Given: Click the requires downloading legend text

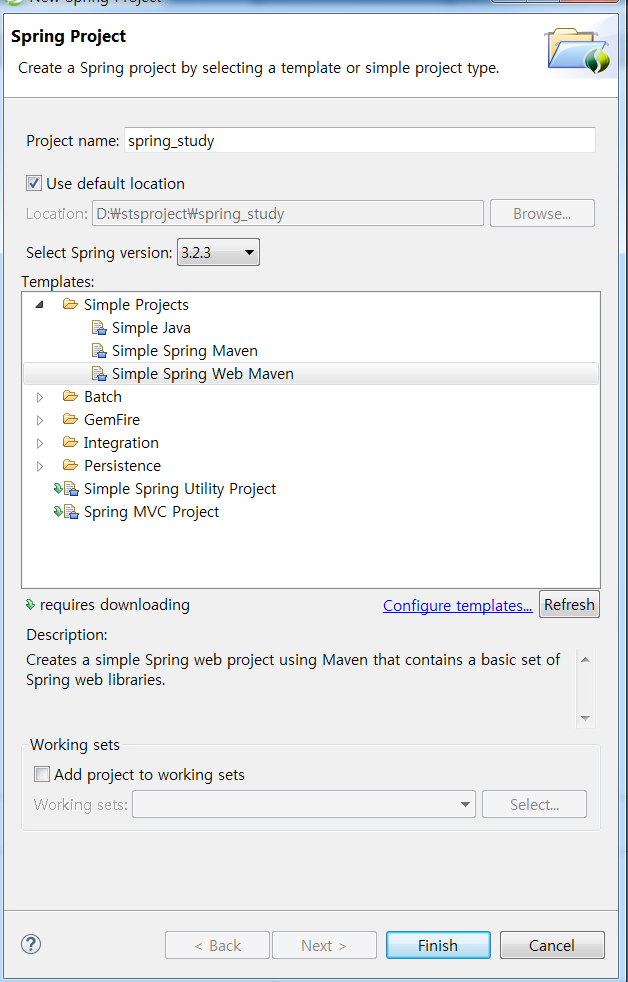Looking at the screenshot, I should (115, 604).
